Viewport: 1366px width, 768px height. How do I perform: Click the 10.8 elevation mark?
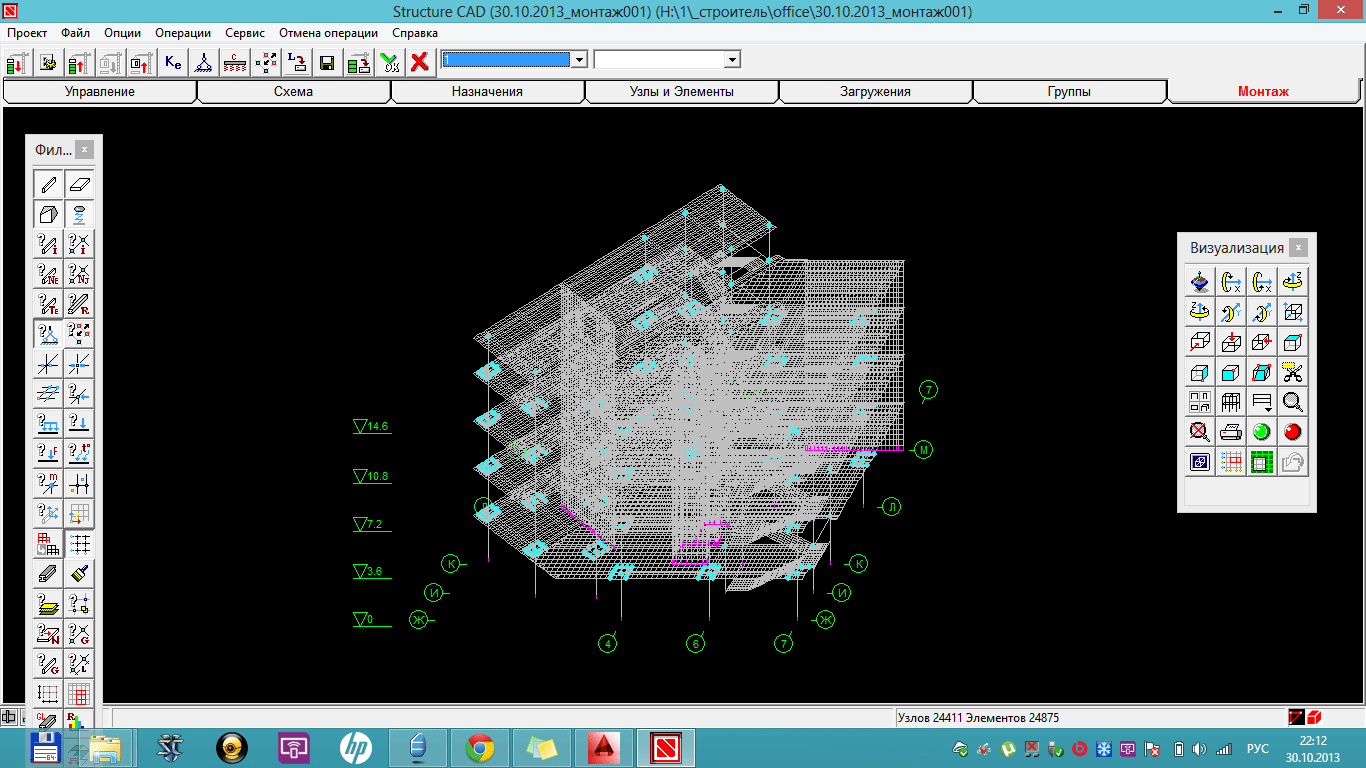(371, 476)
